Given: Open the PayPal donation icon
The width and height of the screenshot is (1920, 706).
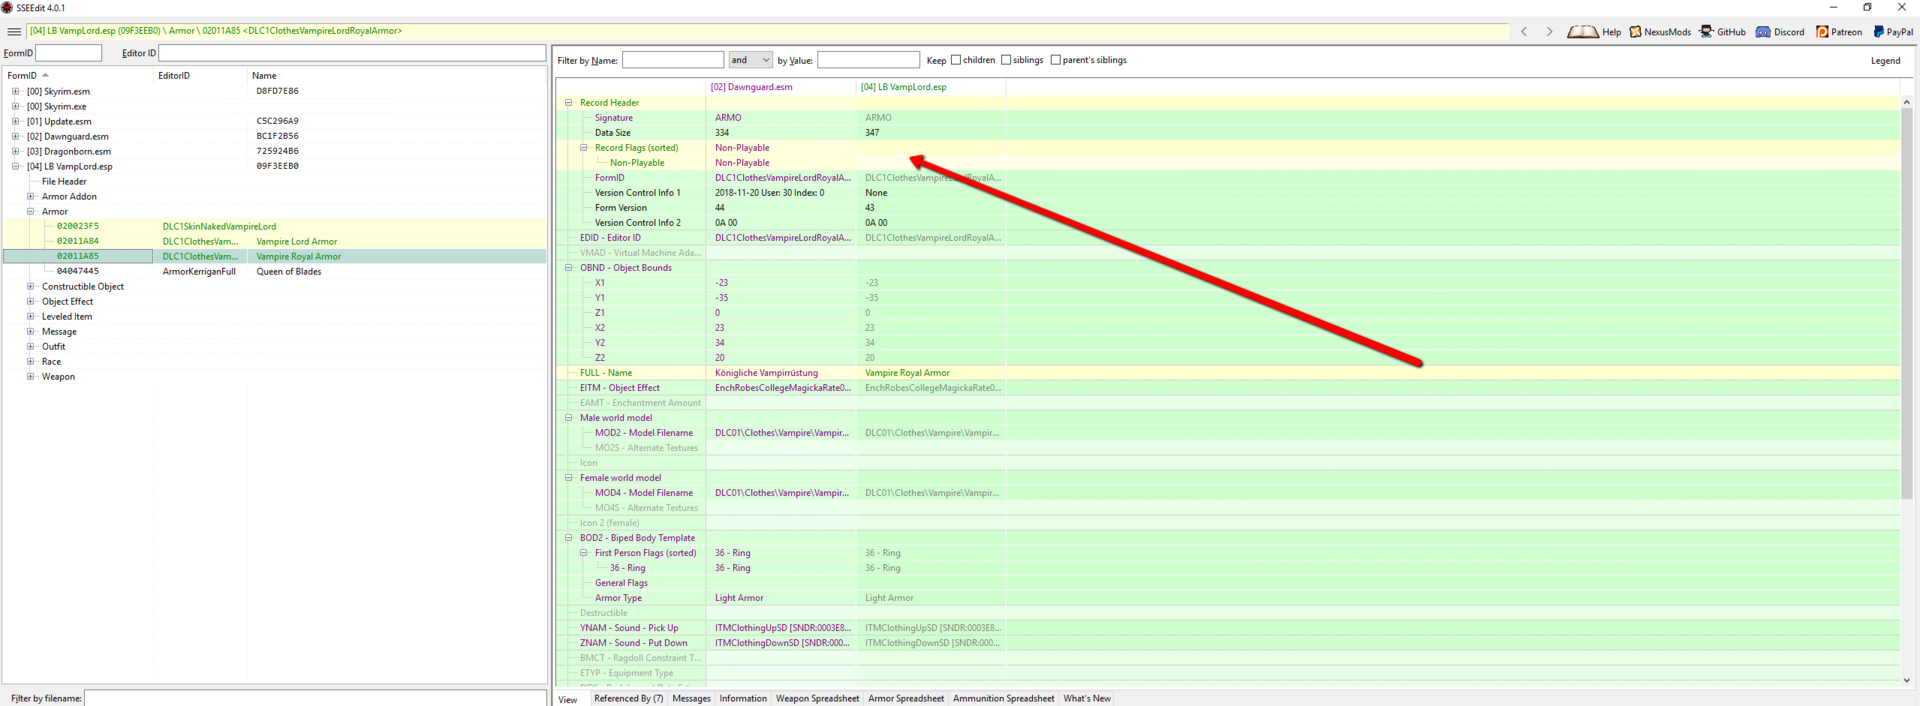Looking at the screenshot, I should [1879, 32].
